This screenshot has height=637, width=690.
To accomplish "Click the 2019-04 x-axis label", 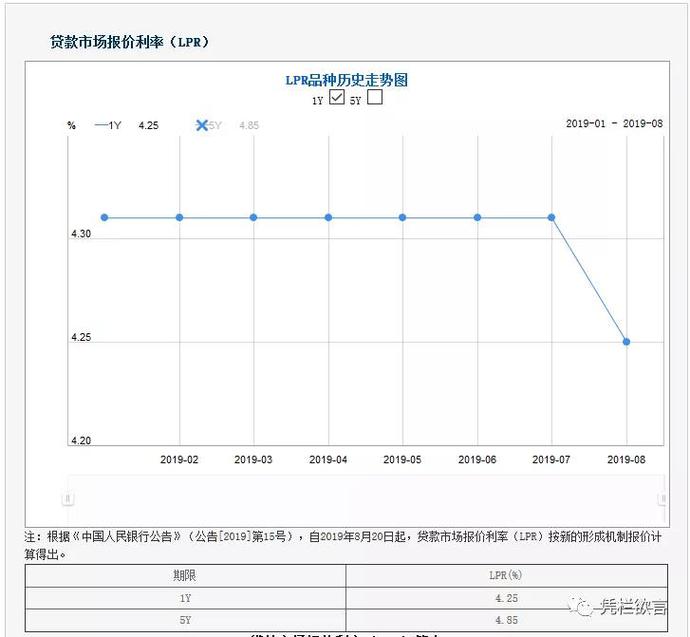I will [328, 460].
